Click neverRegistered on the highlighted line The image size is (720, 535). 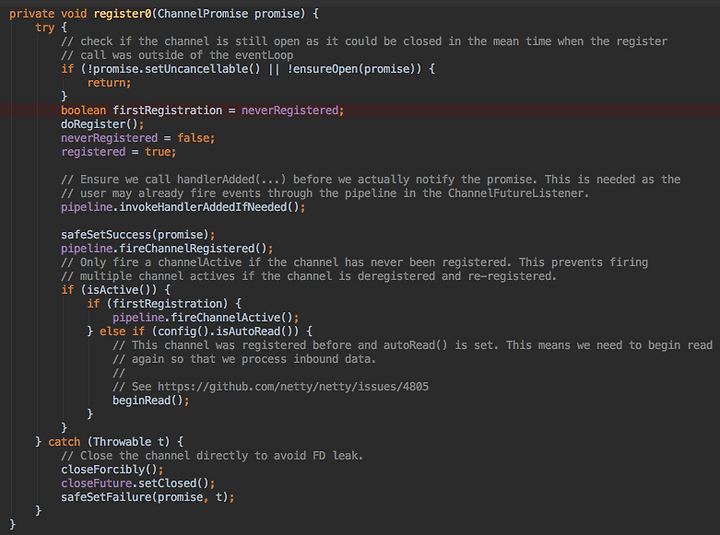[x=290, y=110]
